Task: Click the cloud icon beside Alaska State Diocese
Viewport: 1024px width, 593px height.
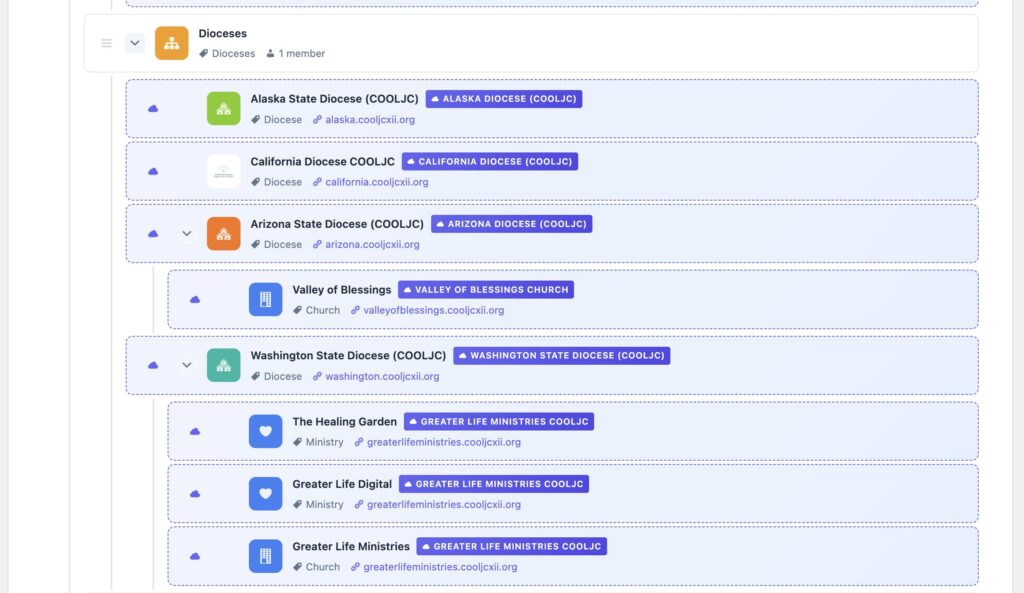Action: tap(153, 109)
